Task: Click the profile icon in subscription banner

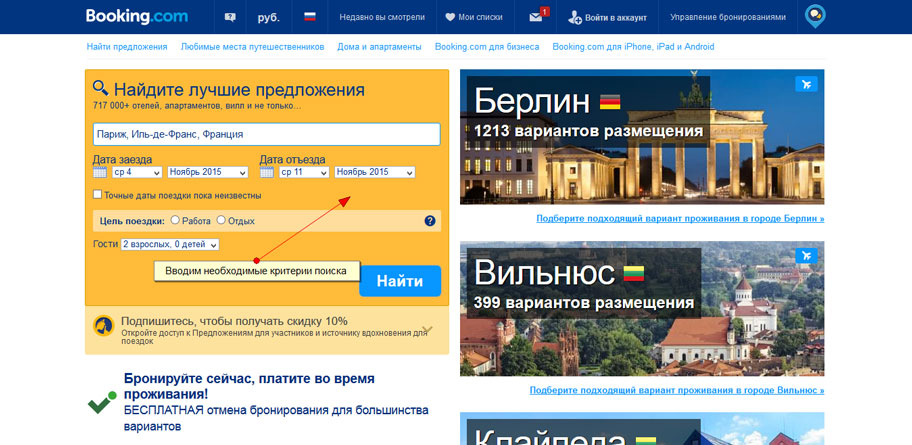Action: [x=104, y=326]
